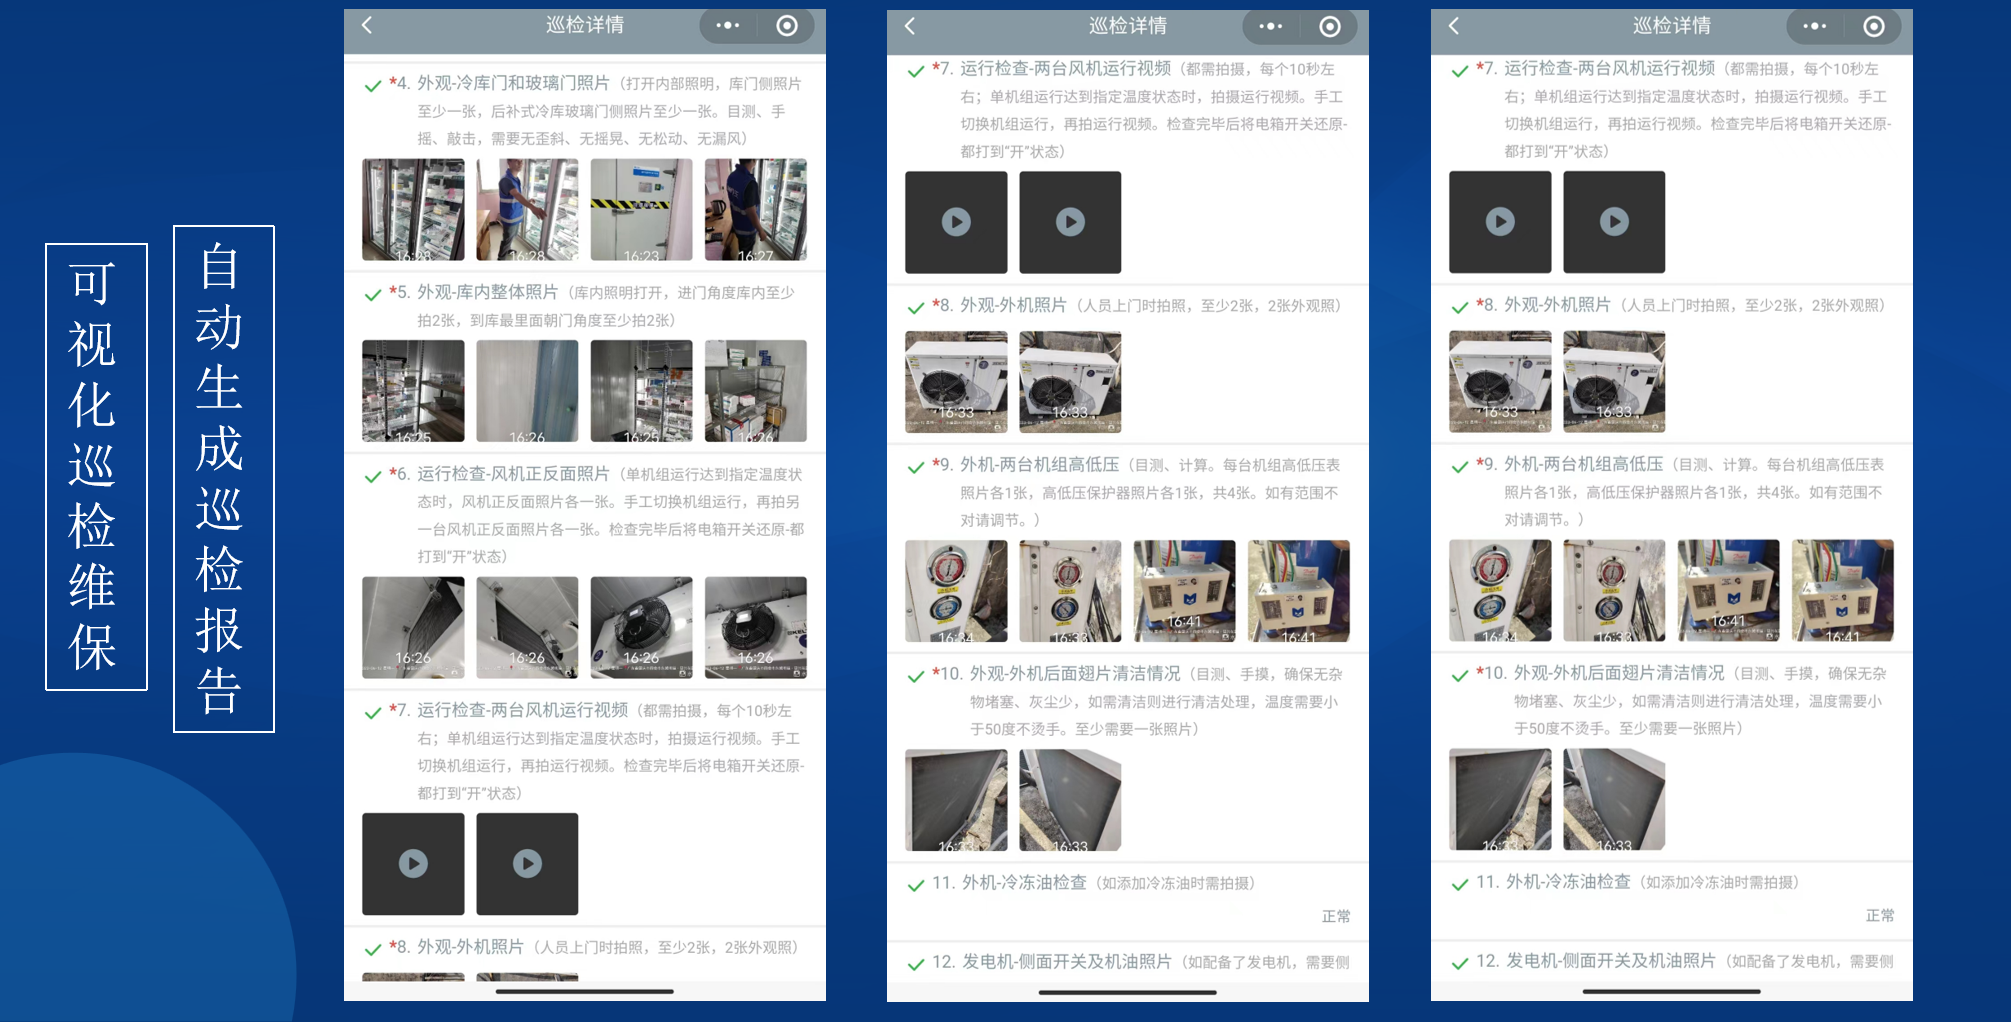The width and height of the screenshot is (2011, 1022).
Task: Tap the back chevron on the middle 巡检详情 screen
Action: [x=911, y=27]
